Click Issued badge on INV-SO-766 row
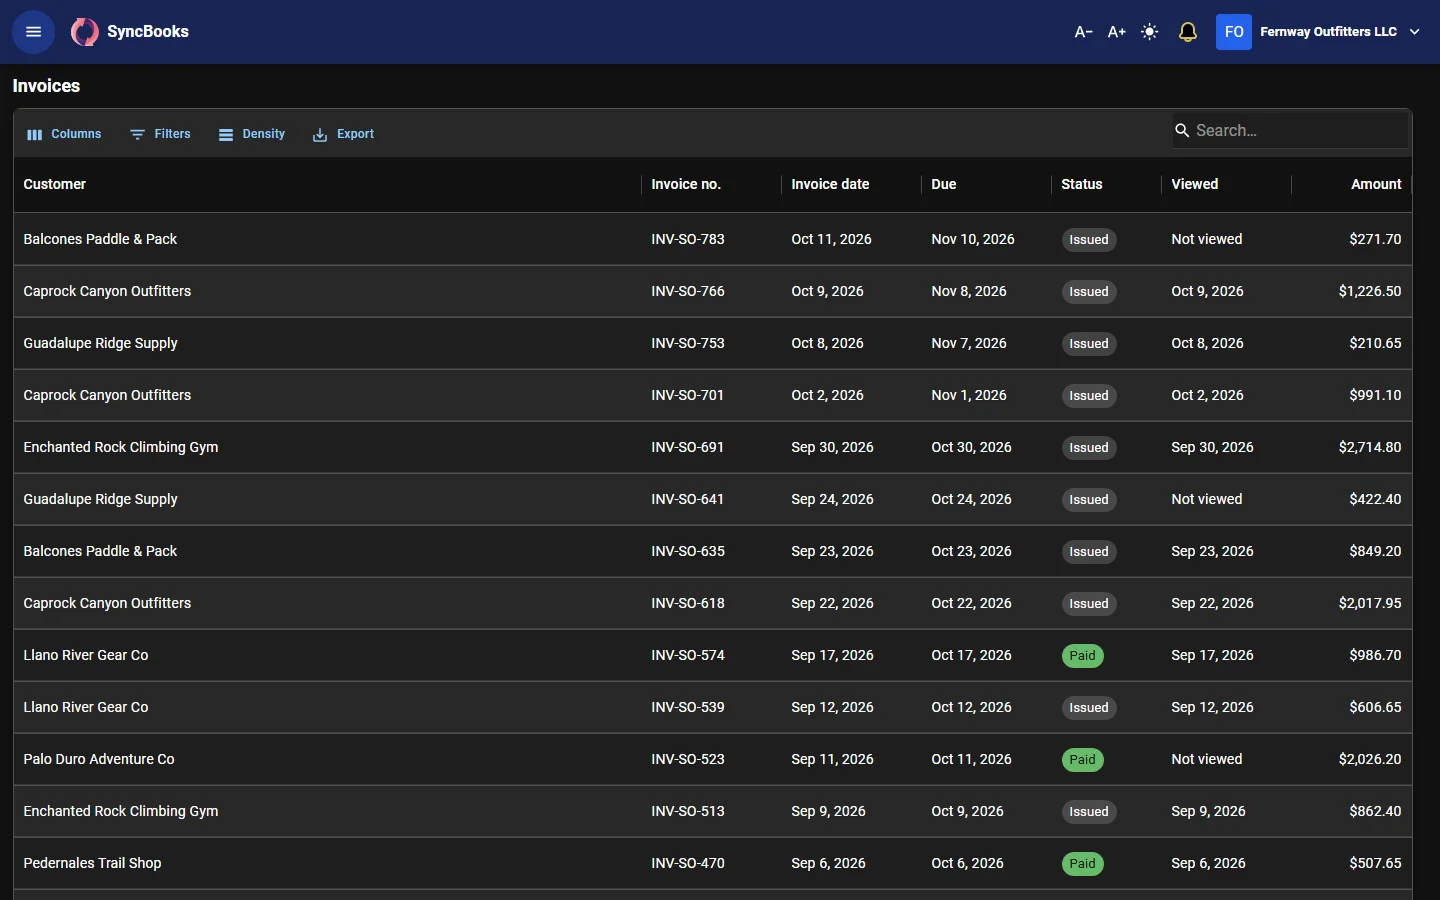 [1088, 292]
